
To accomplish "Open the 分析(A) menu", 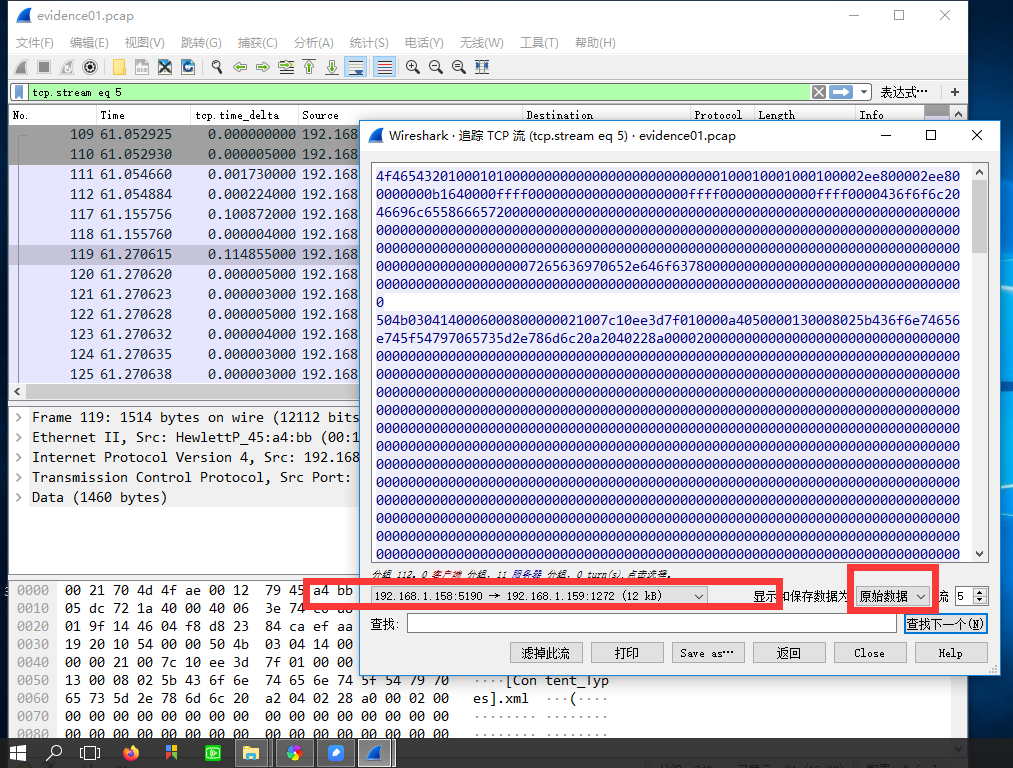I will point(313,43).
